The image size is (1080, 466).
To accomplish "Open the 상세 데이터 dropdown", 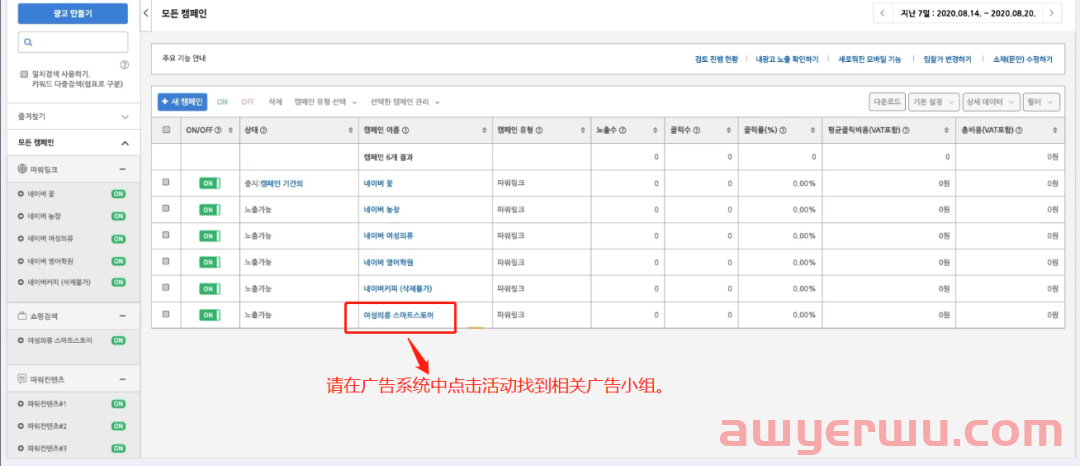I will pos(992,102).
